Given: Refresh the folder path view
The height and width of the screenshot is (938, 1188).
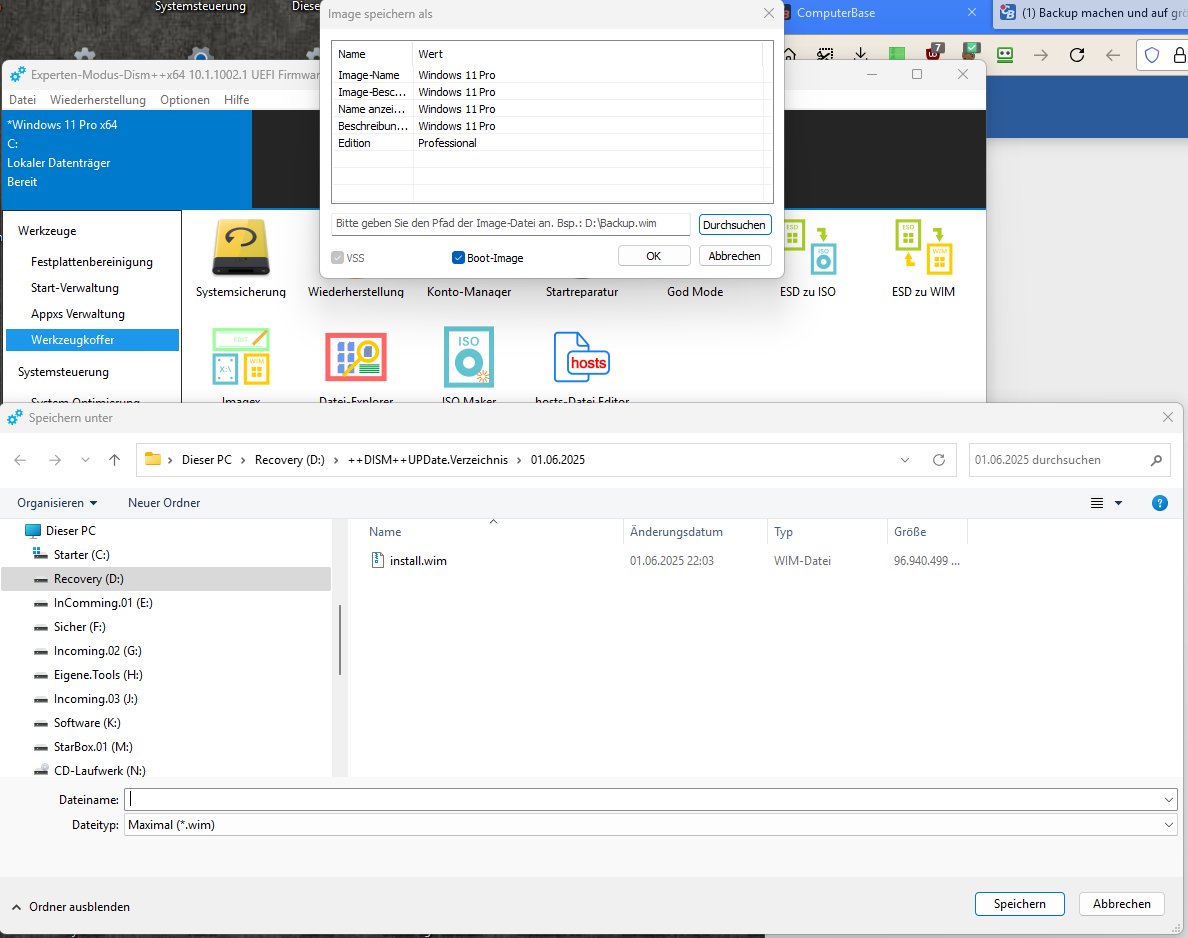Looking at the screenshot, I should (x=939, y=460).
